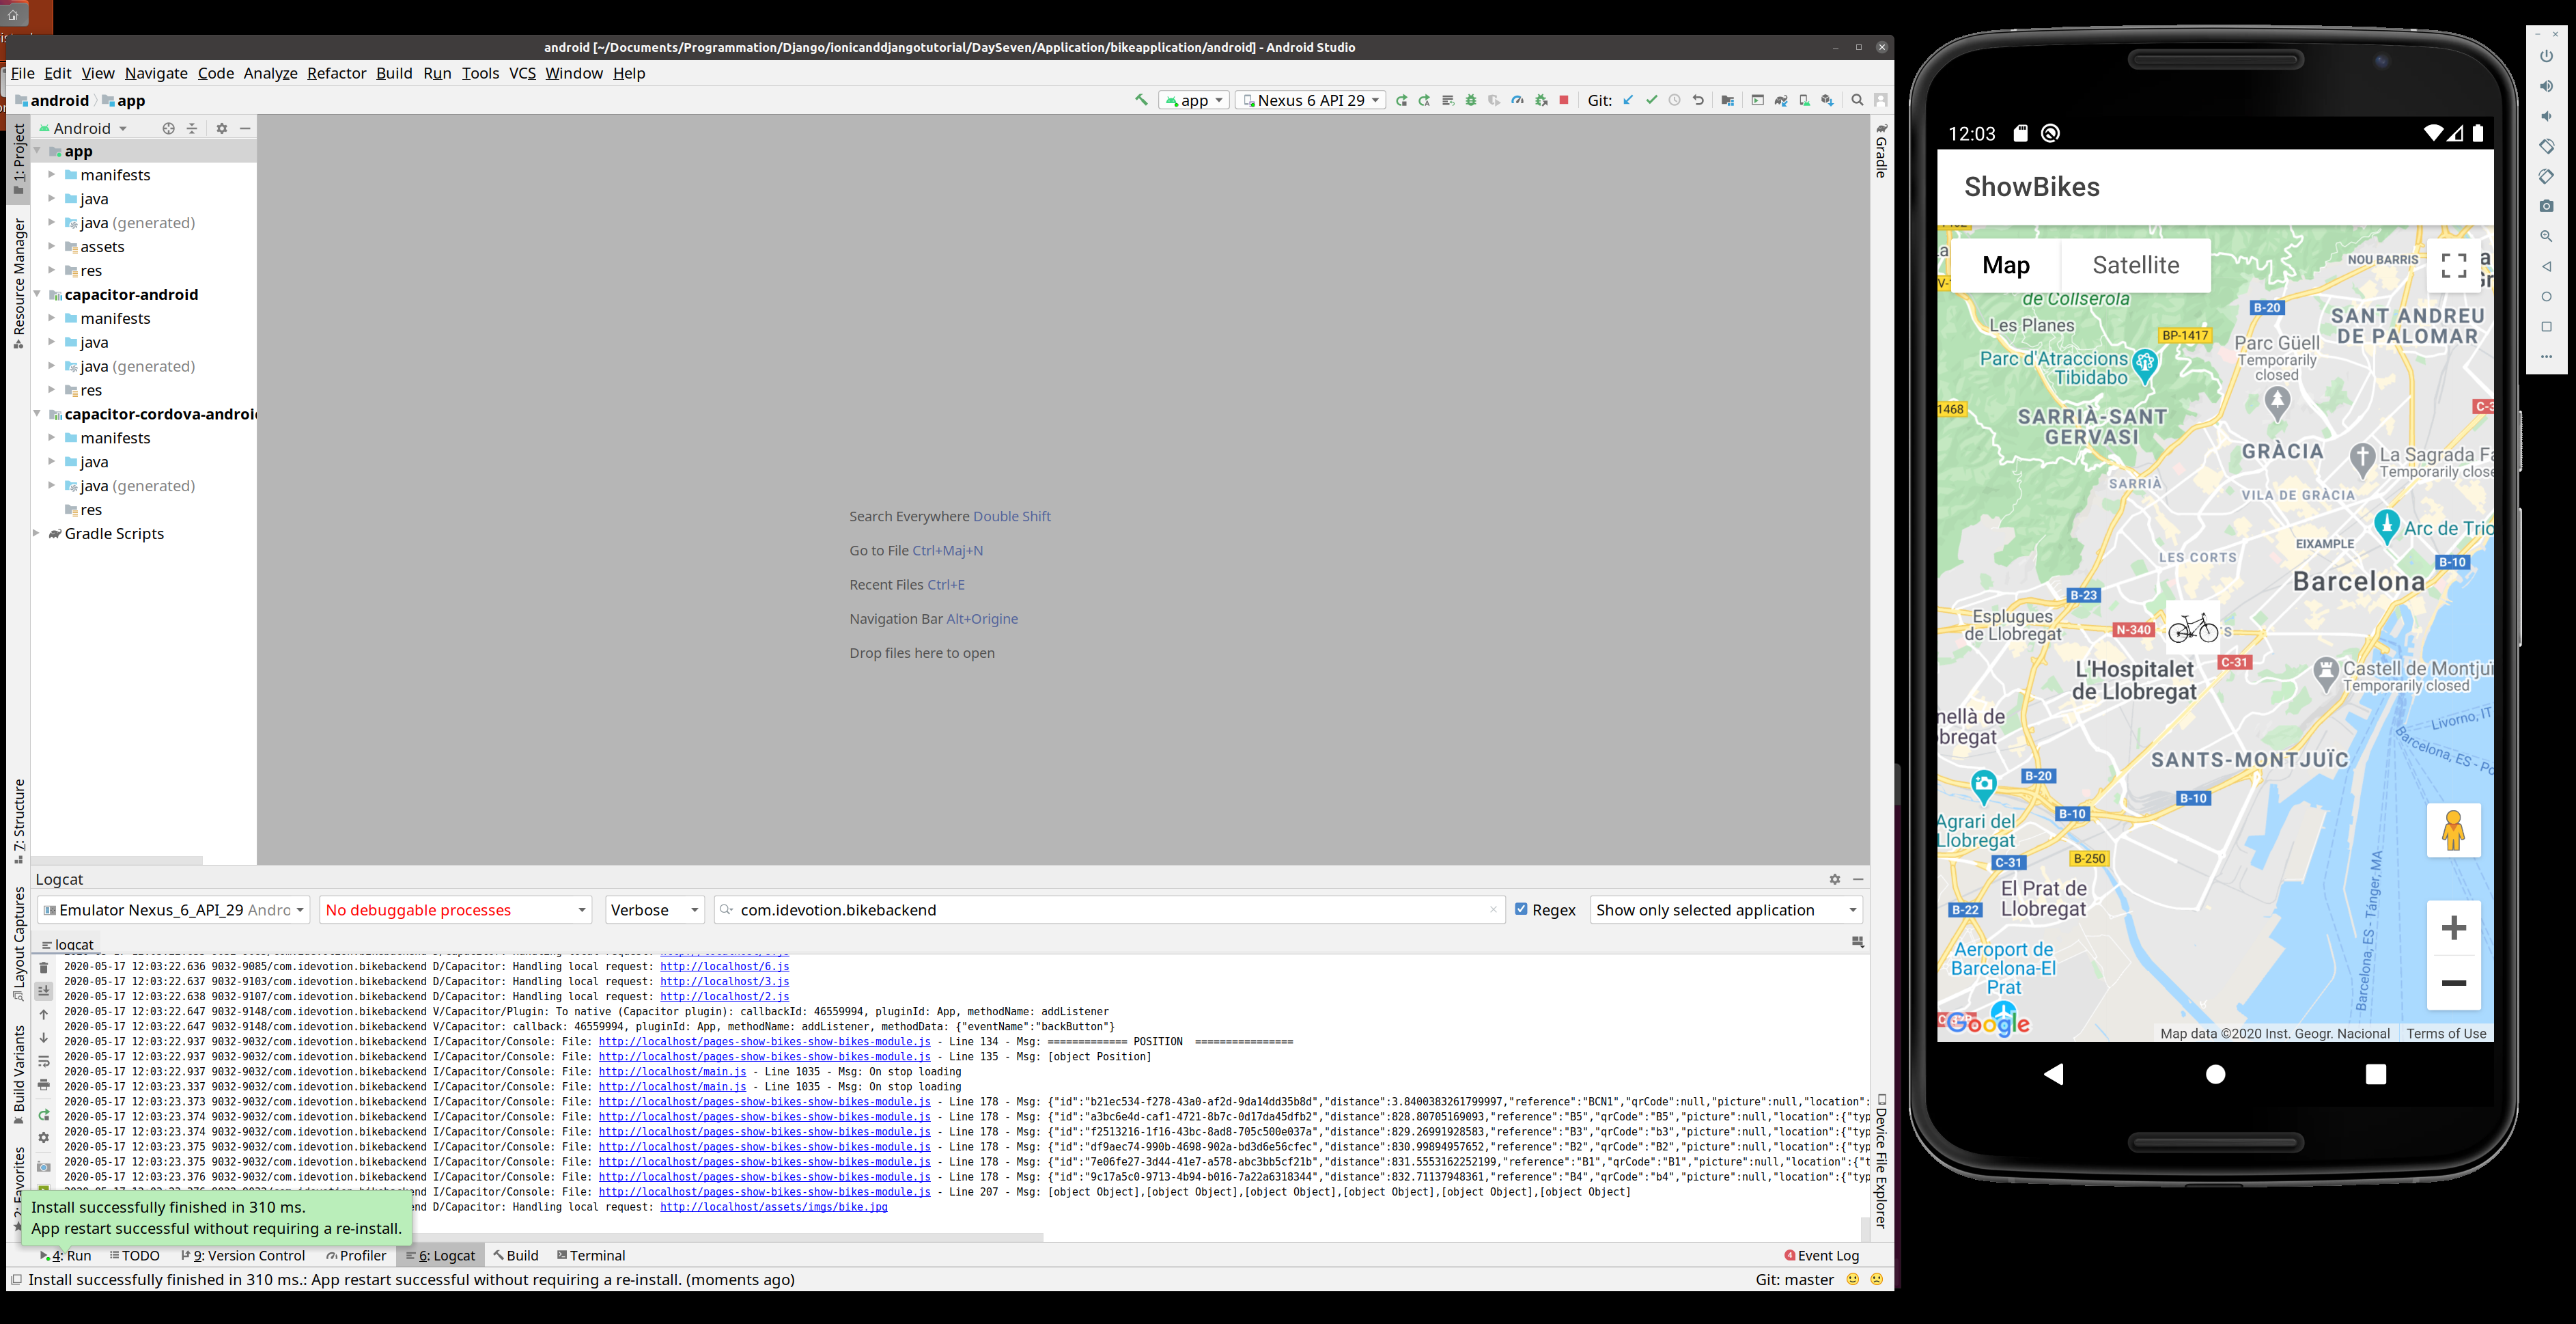Toggle soft-wrap in logcat sidebar

(43, 1061)
